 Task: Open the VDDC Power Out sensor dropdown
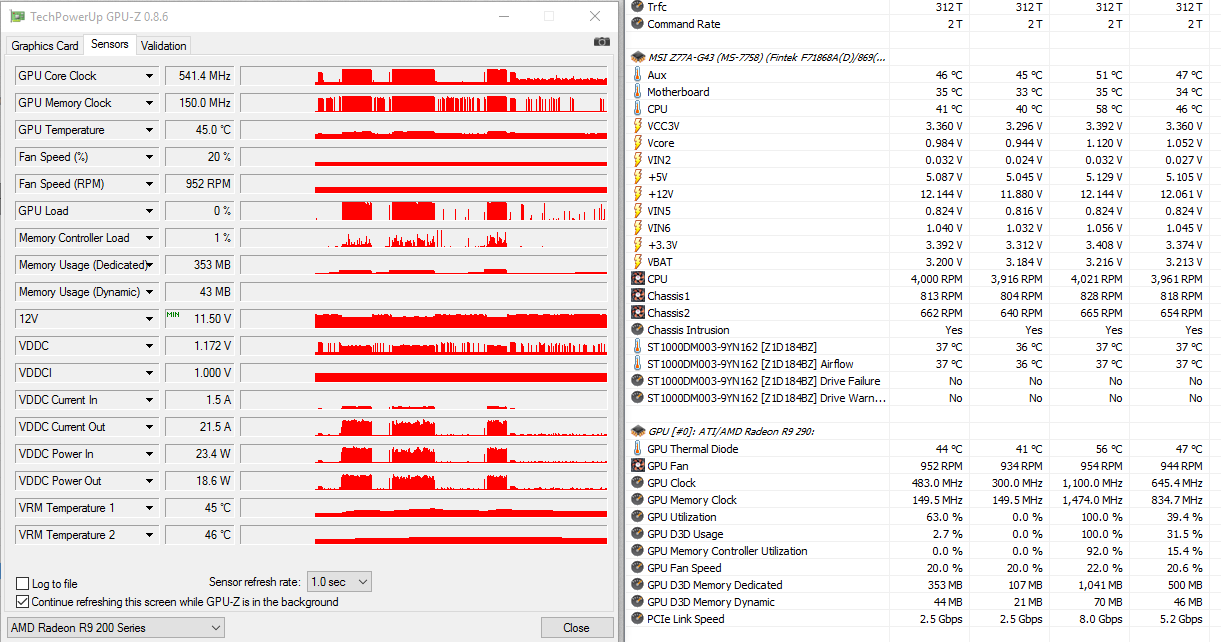(x=150, y=481)
